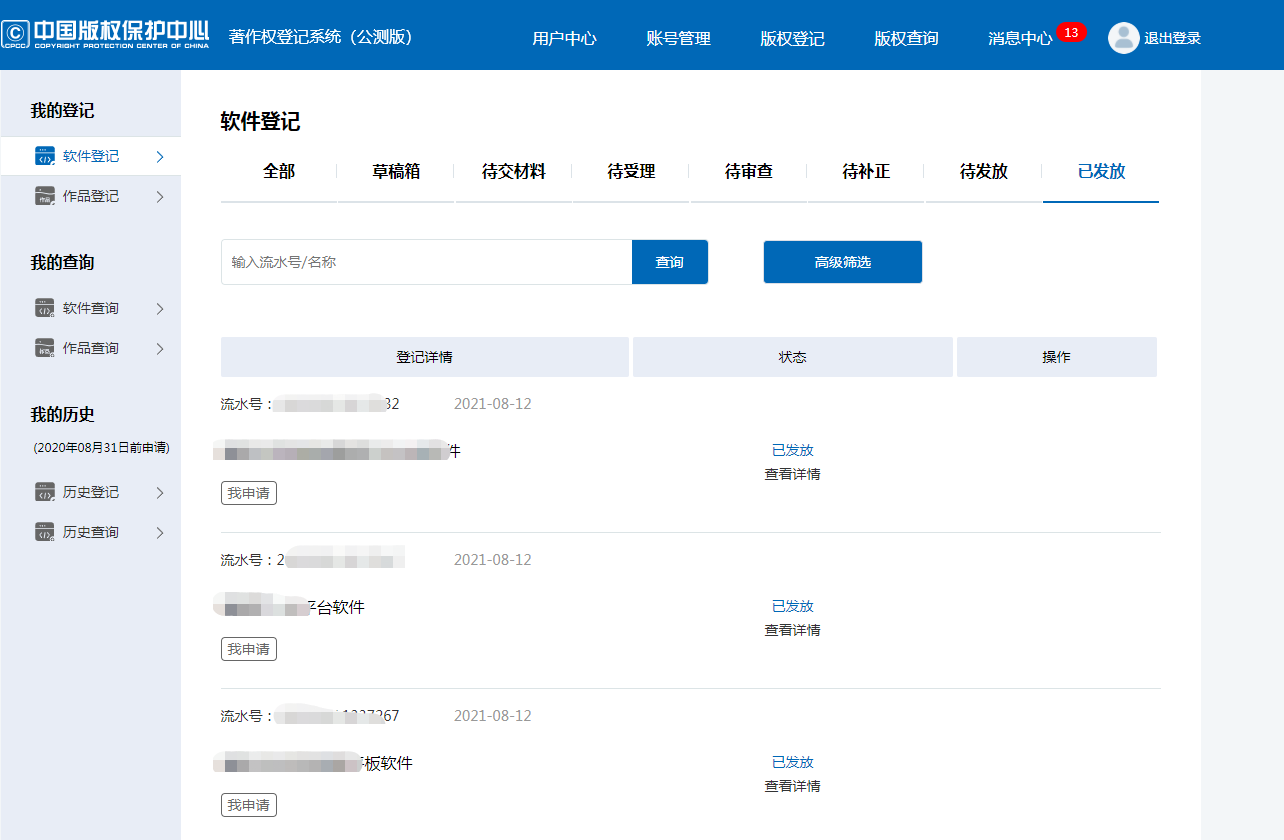Expand the 历史登记 chevron arrow
The width and height of the screenshot is (1284, 840).
pyautogui.click(x=160, y=492)
